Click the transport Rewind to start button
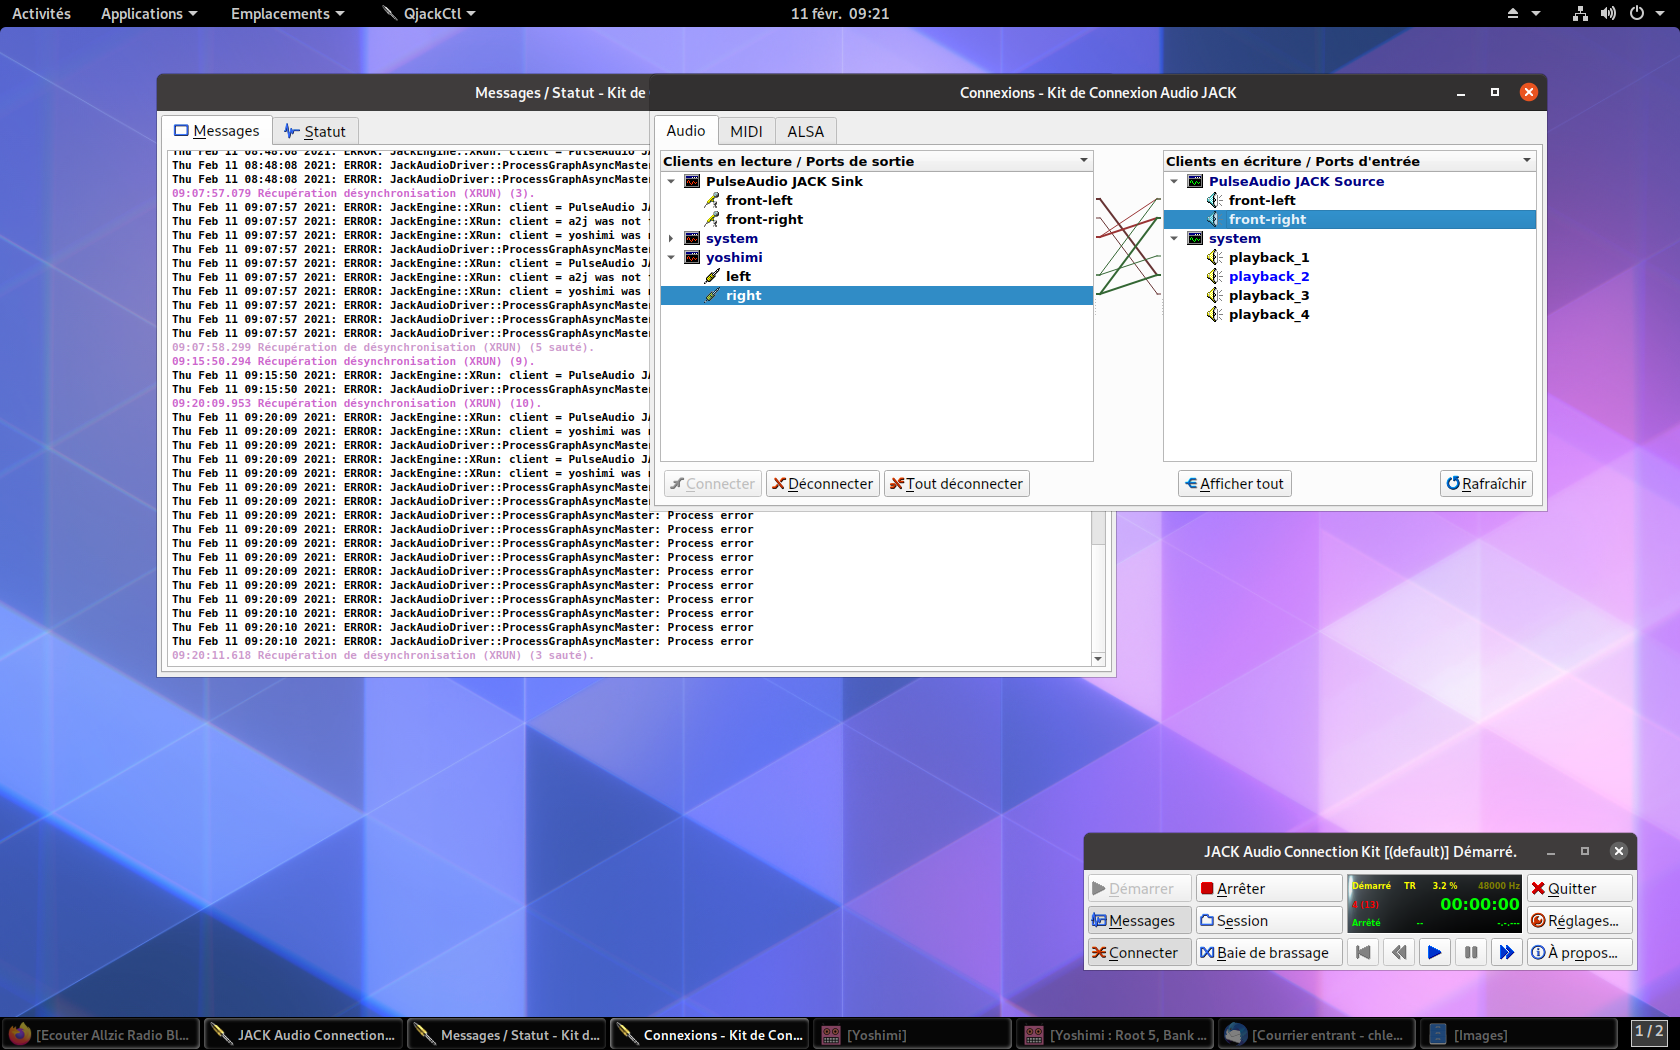This screenshot has width=1680, height=1050. [1362, 953]
